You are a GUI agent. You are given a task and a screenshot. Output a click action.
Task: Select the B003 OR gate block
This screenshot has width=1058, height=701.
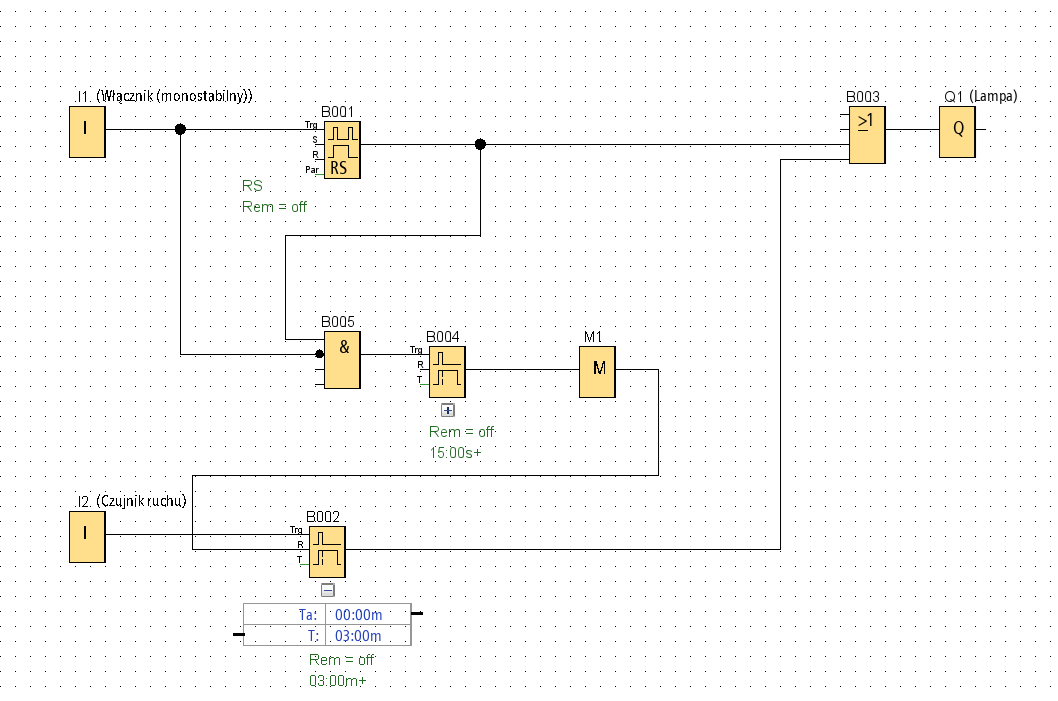(867, 135)
